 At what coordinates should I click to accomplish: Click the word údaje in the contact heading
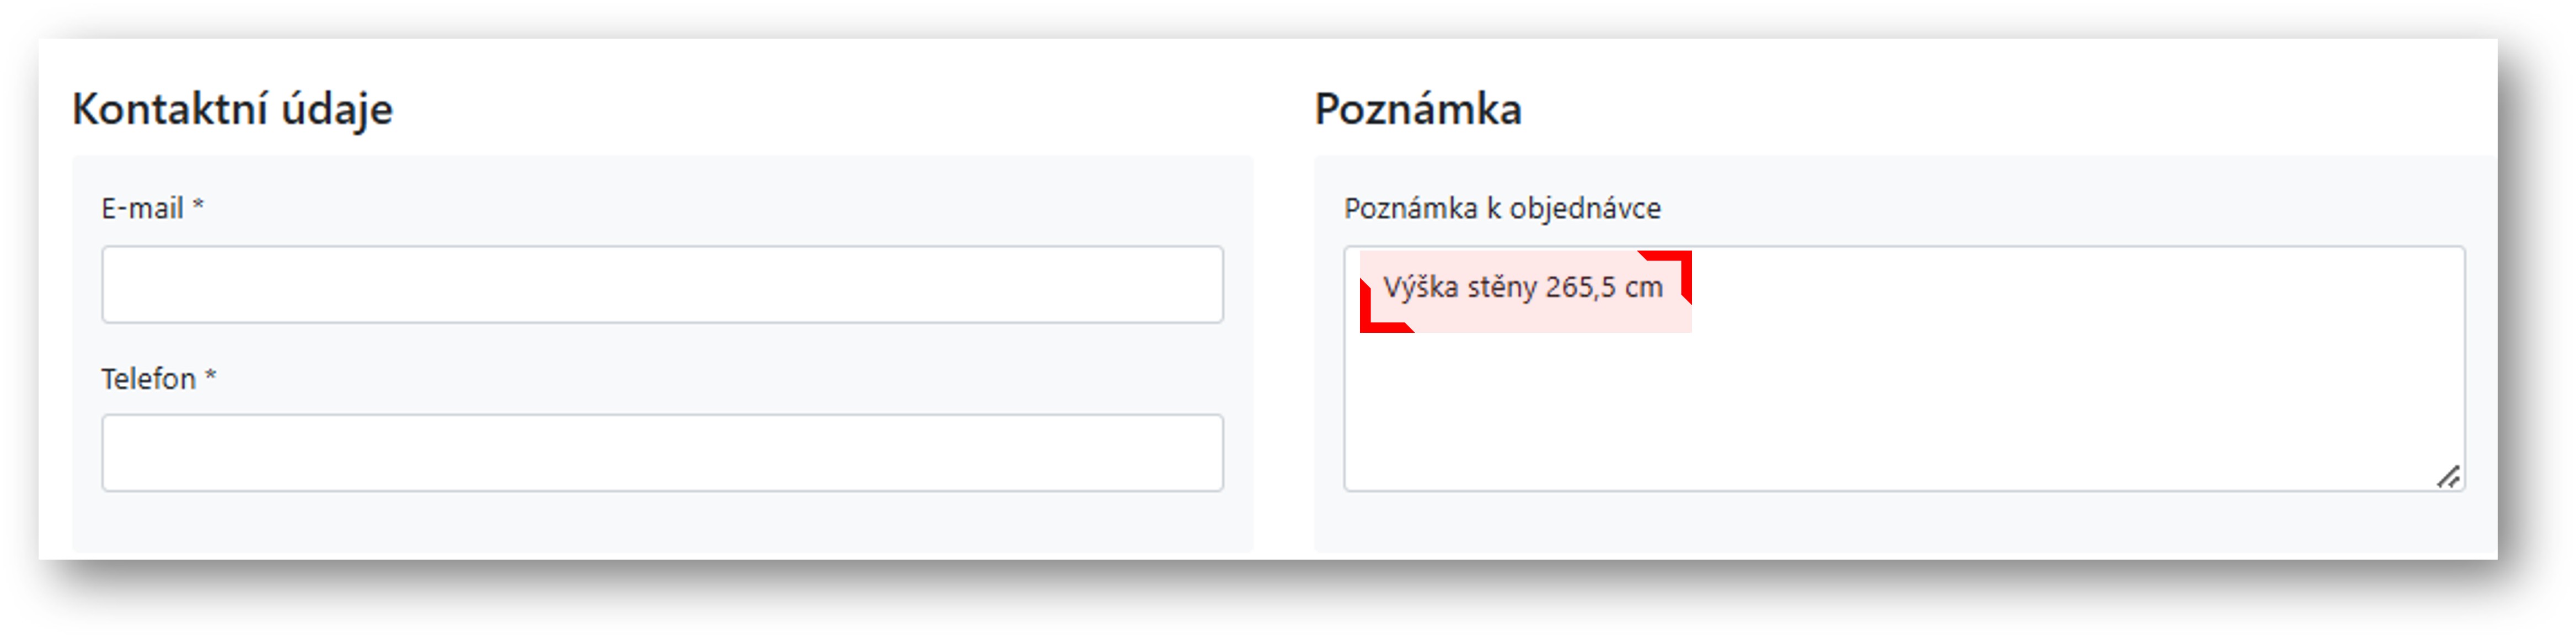tap(337, 109)
